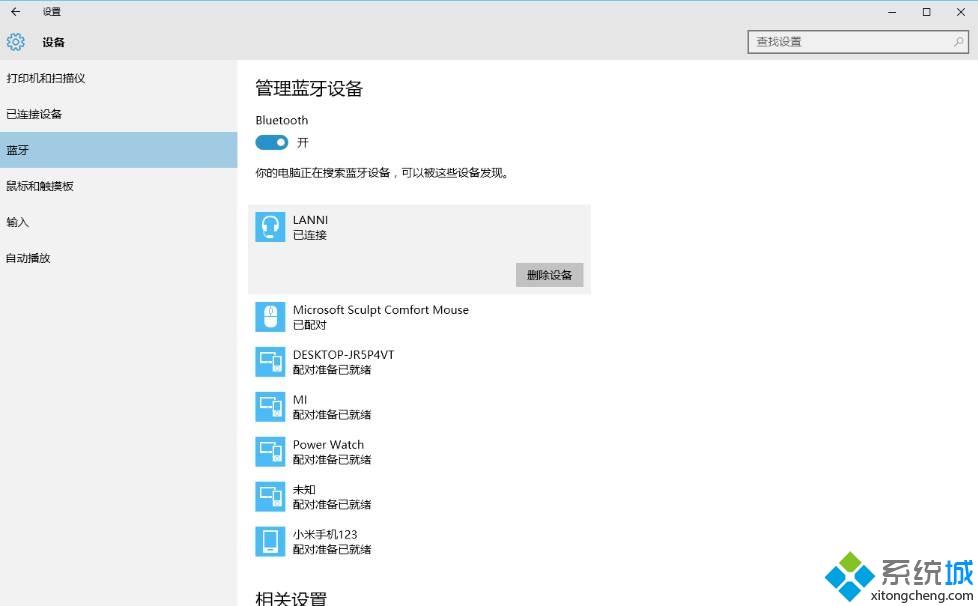This screenshot has width=978, height=606.
Task: Select the DESKTOP-JR5P4VT device icon
Action: click(270, 362)
